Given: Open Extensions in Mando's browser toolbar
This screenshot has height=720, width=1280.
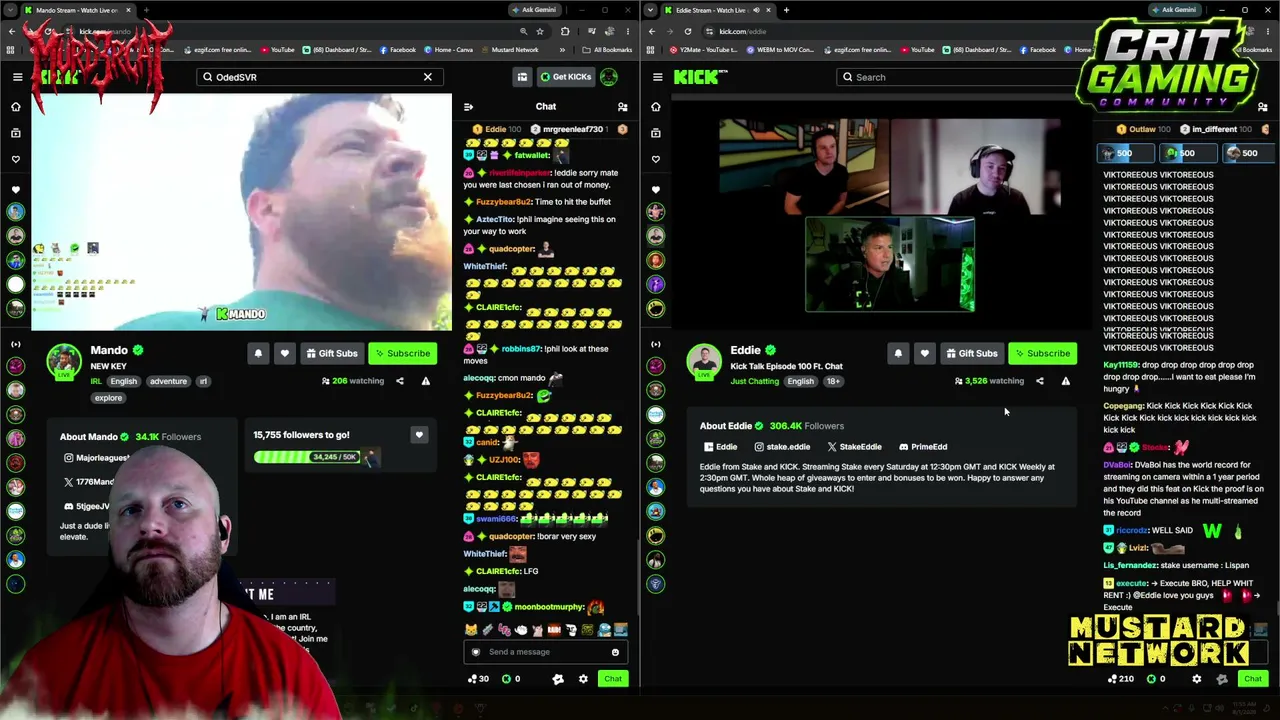Looking at the screenshot, I should [565, 31].
